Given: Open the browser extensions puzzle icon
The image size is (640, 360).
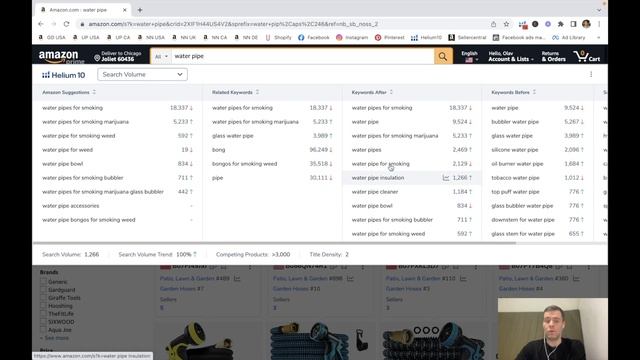Looking at the screenshot, I should [560, 24].
